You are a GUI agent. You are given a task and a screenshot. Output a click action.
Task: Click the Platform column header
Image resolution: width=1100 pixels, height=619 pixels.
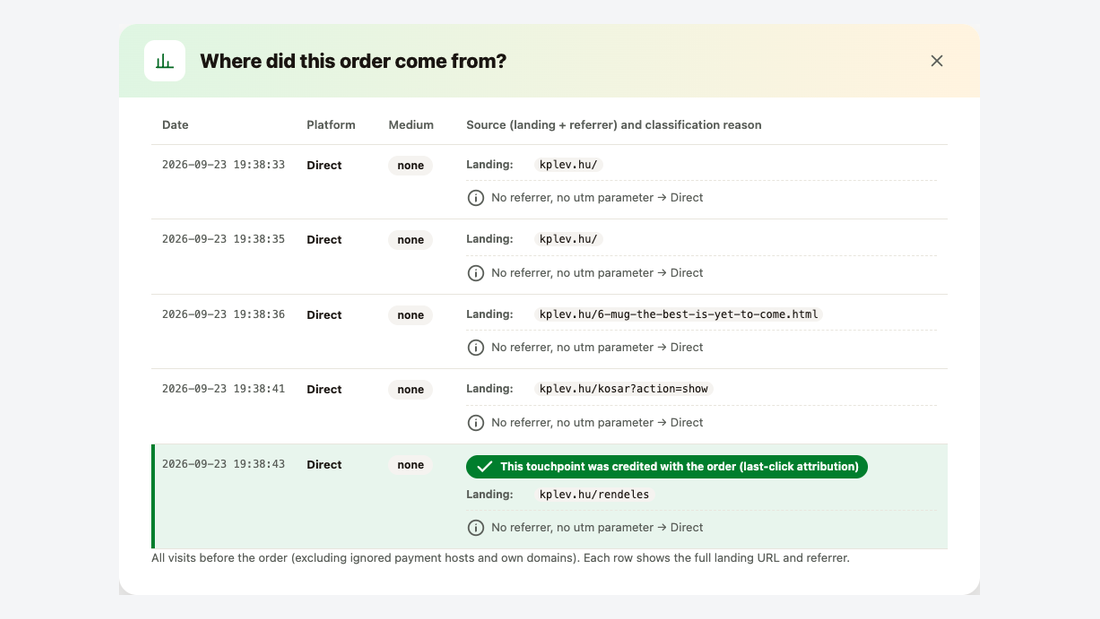tap(331, 125)
